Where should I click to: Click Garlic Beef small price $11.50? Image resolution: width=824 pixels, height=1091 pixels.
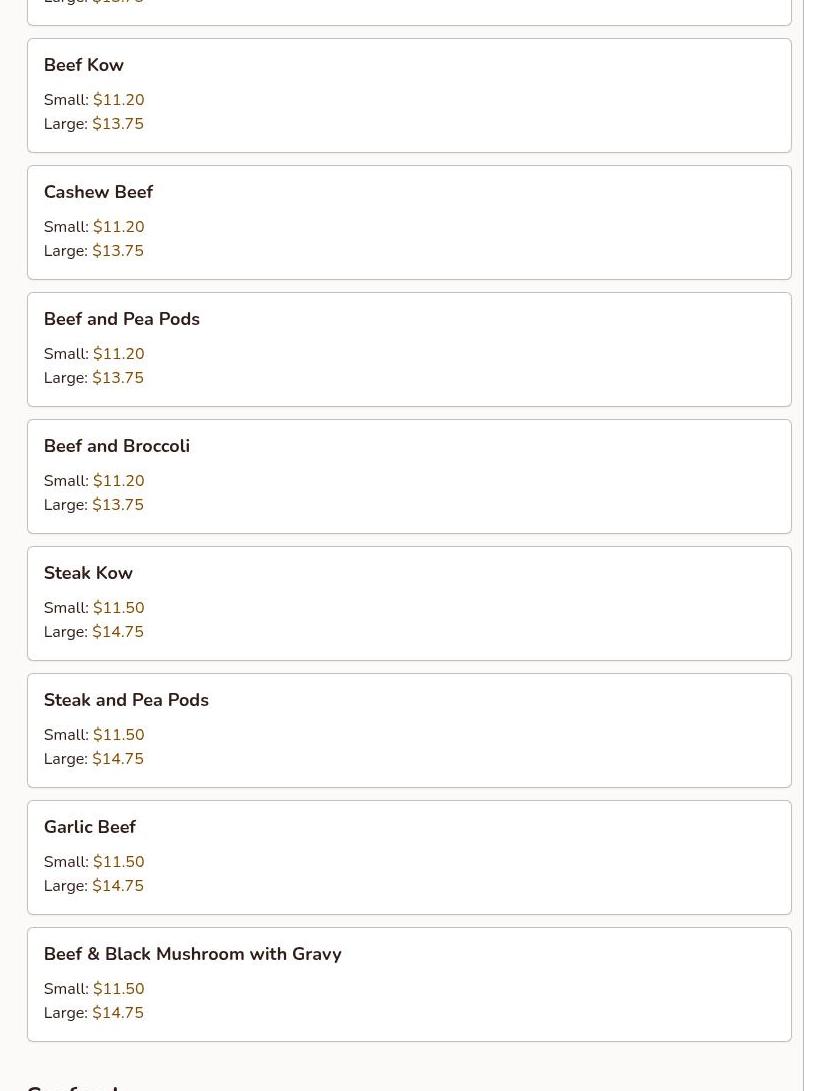coord(118,862)
